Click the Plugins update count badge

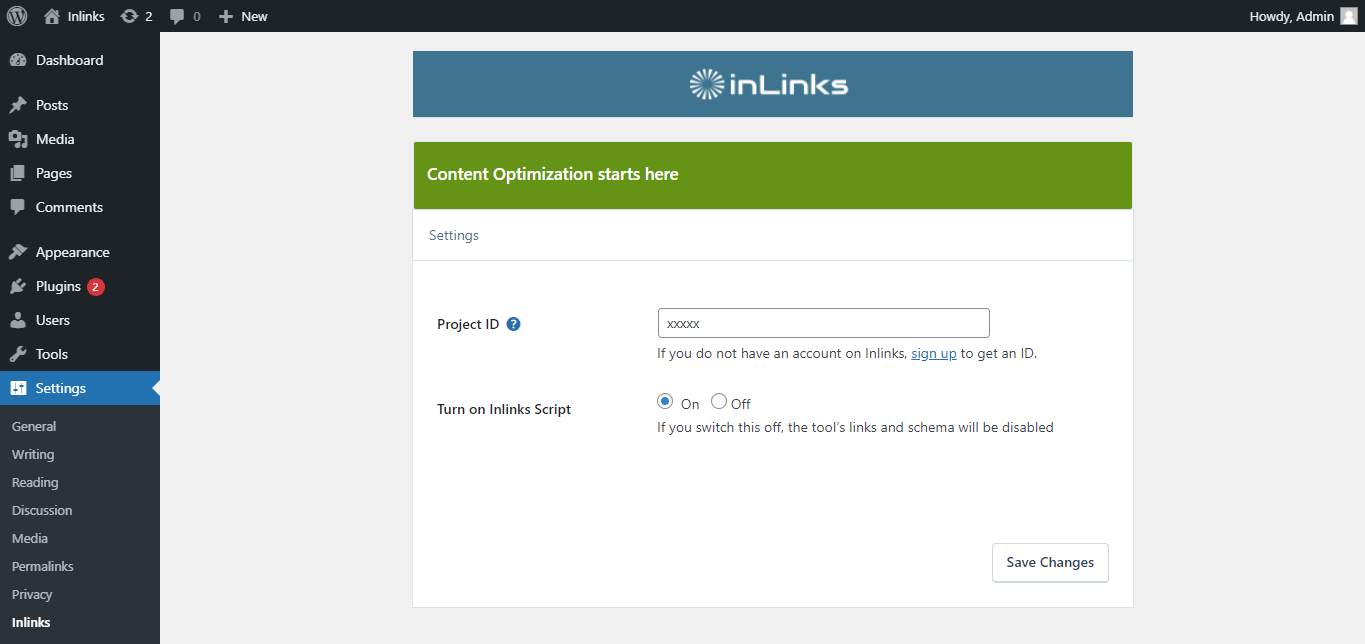coord(96,287)
